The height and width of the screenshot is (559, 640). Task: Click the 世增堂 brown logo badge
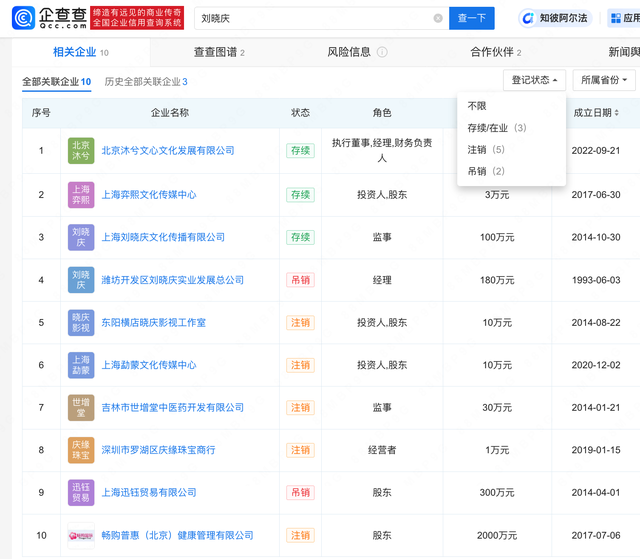(81, 408)
